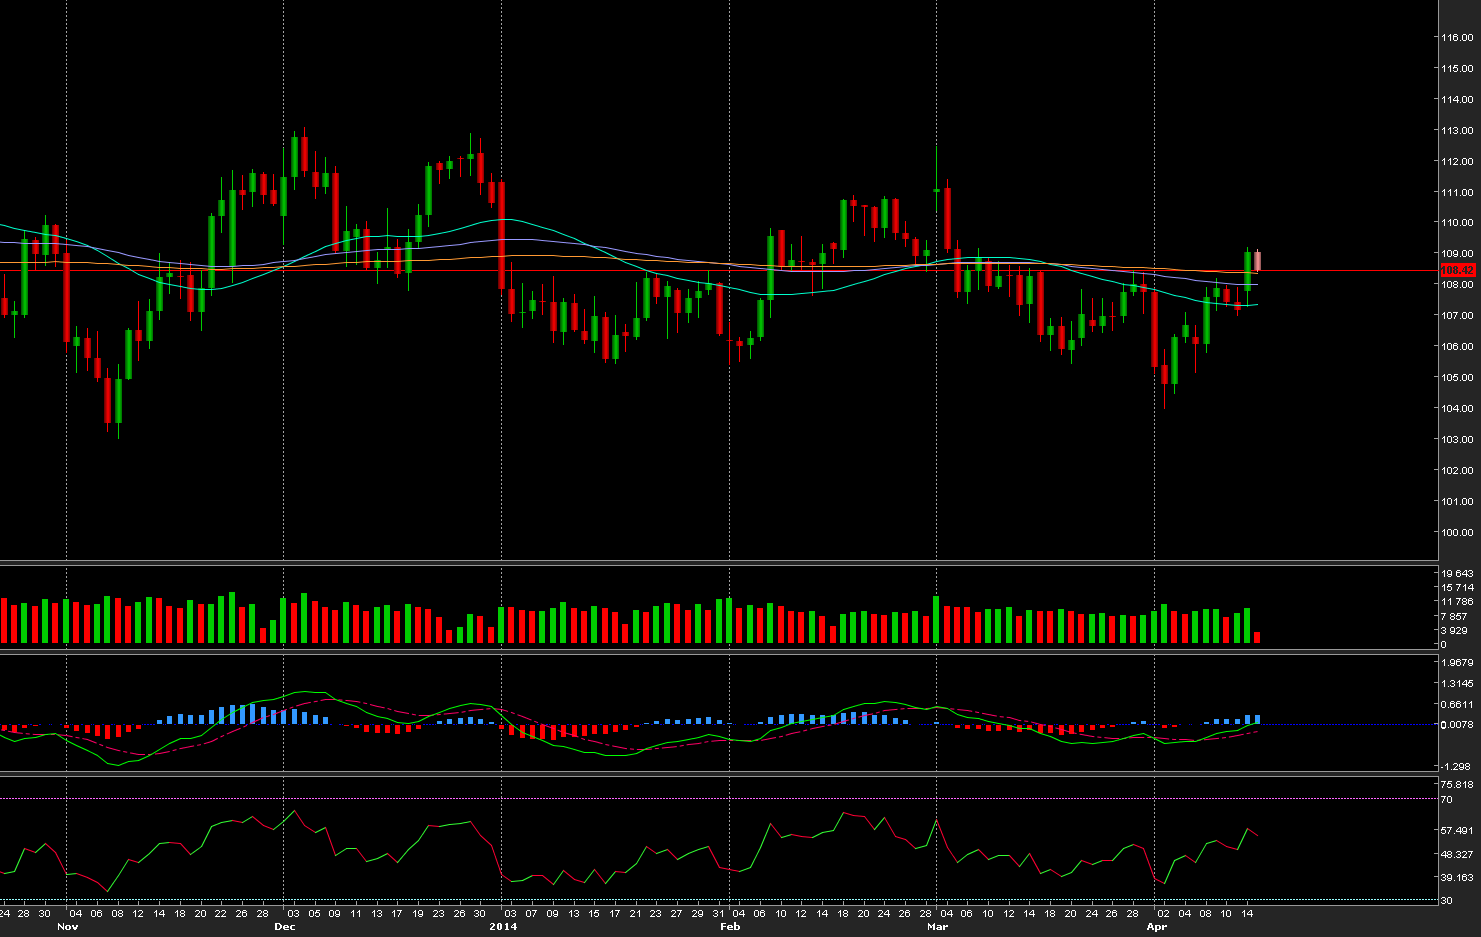Viewport: 1481px width, 937px height.
Task: Click the 106.00 price axis label
Action: pyautogui.click(x=1457, y=346)
